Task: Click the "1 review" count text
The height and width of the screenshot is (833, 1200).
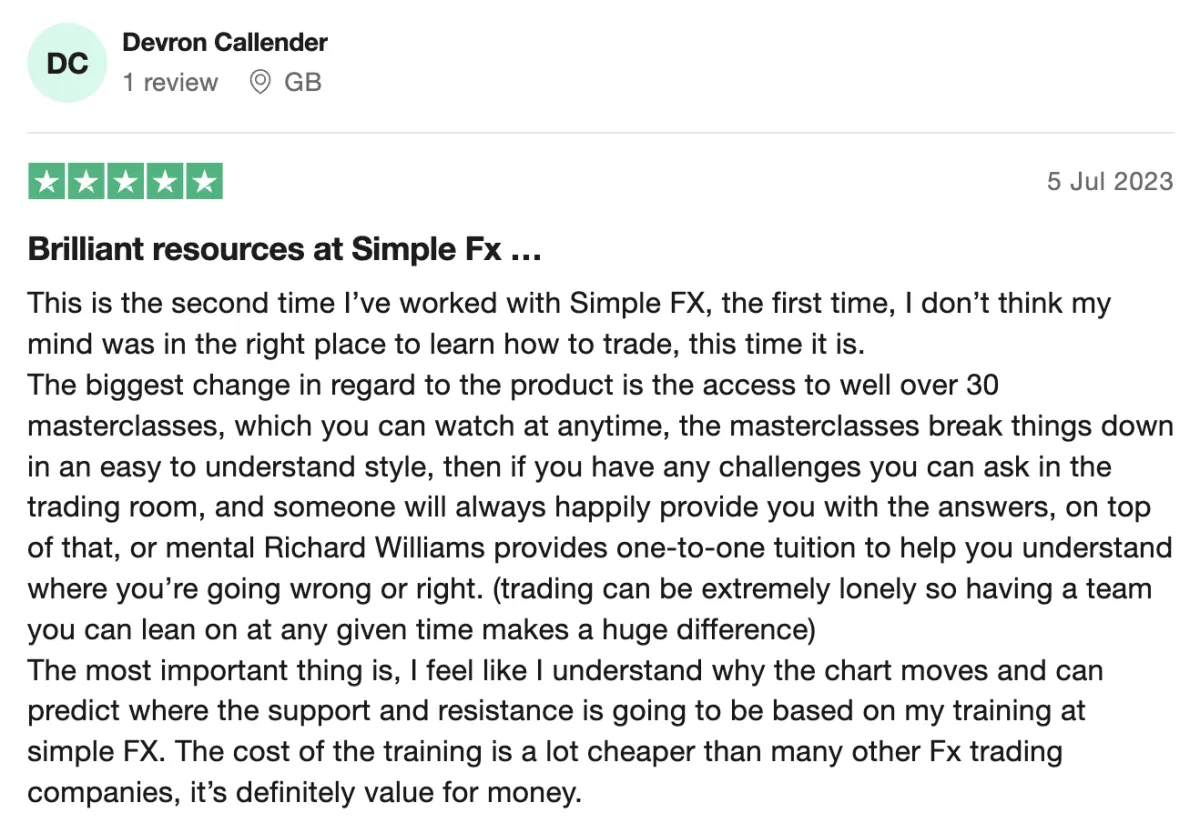Action: pyautogui.click(x=170, y=82)
